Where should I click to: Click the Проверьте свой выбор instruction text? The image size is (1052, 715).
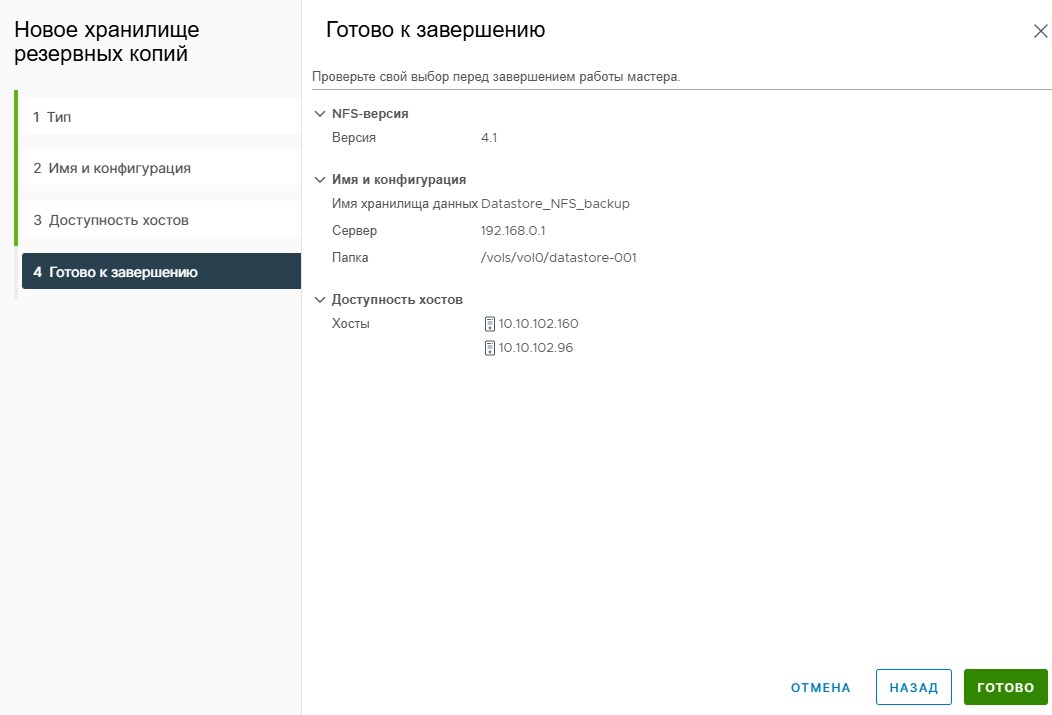[x=496, y=77]
